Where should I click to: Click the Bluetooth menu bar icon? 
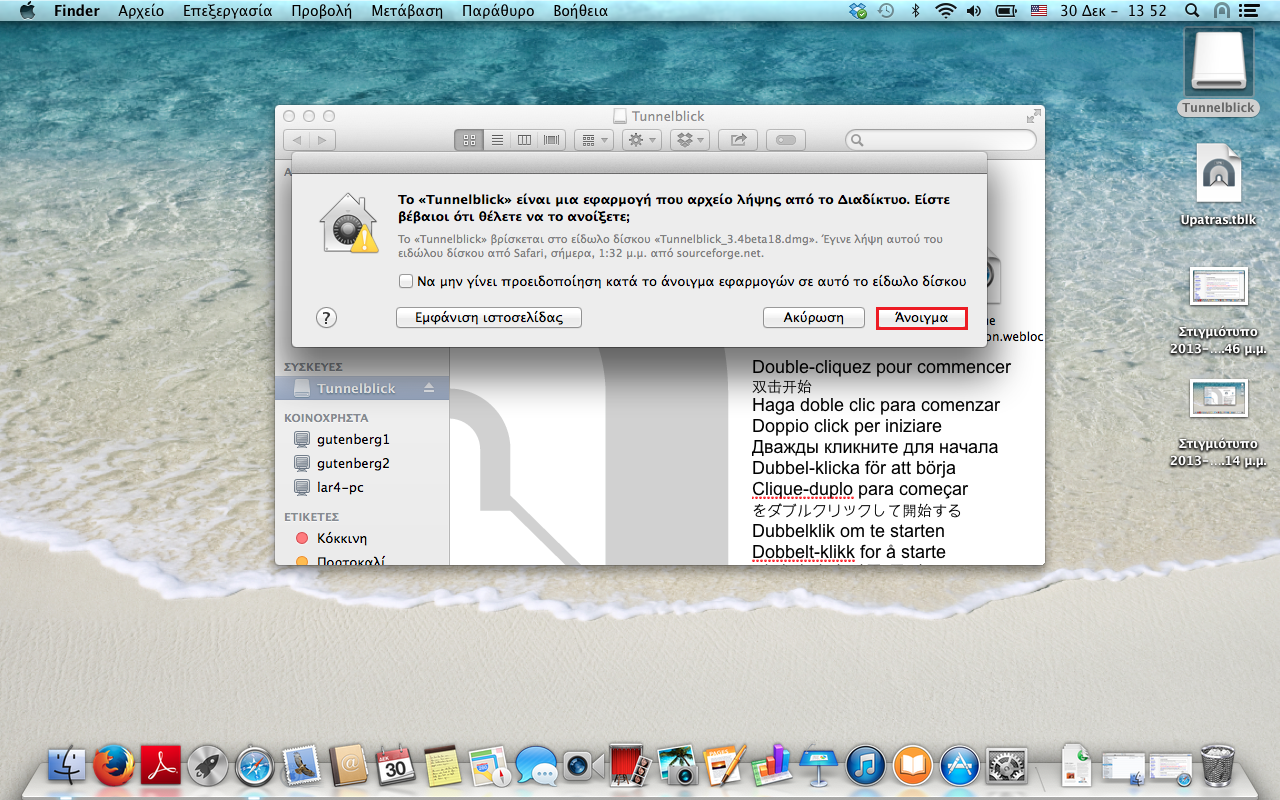[x=915, y=11]
